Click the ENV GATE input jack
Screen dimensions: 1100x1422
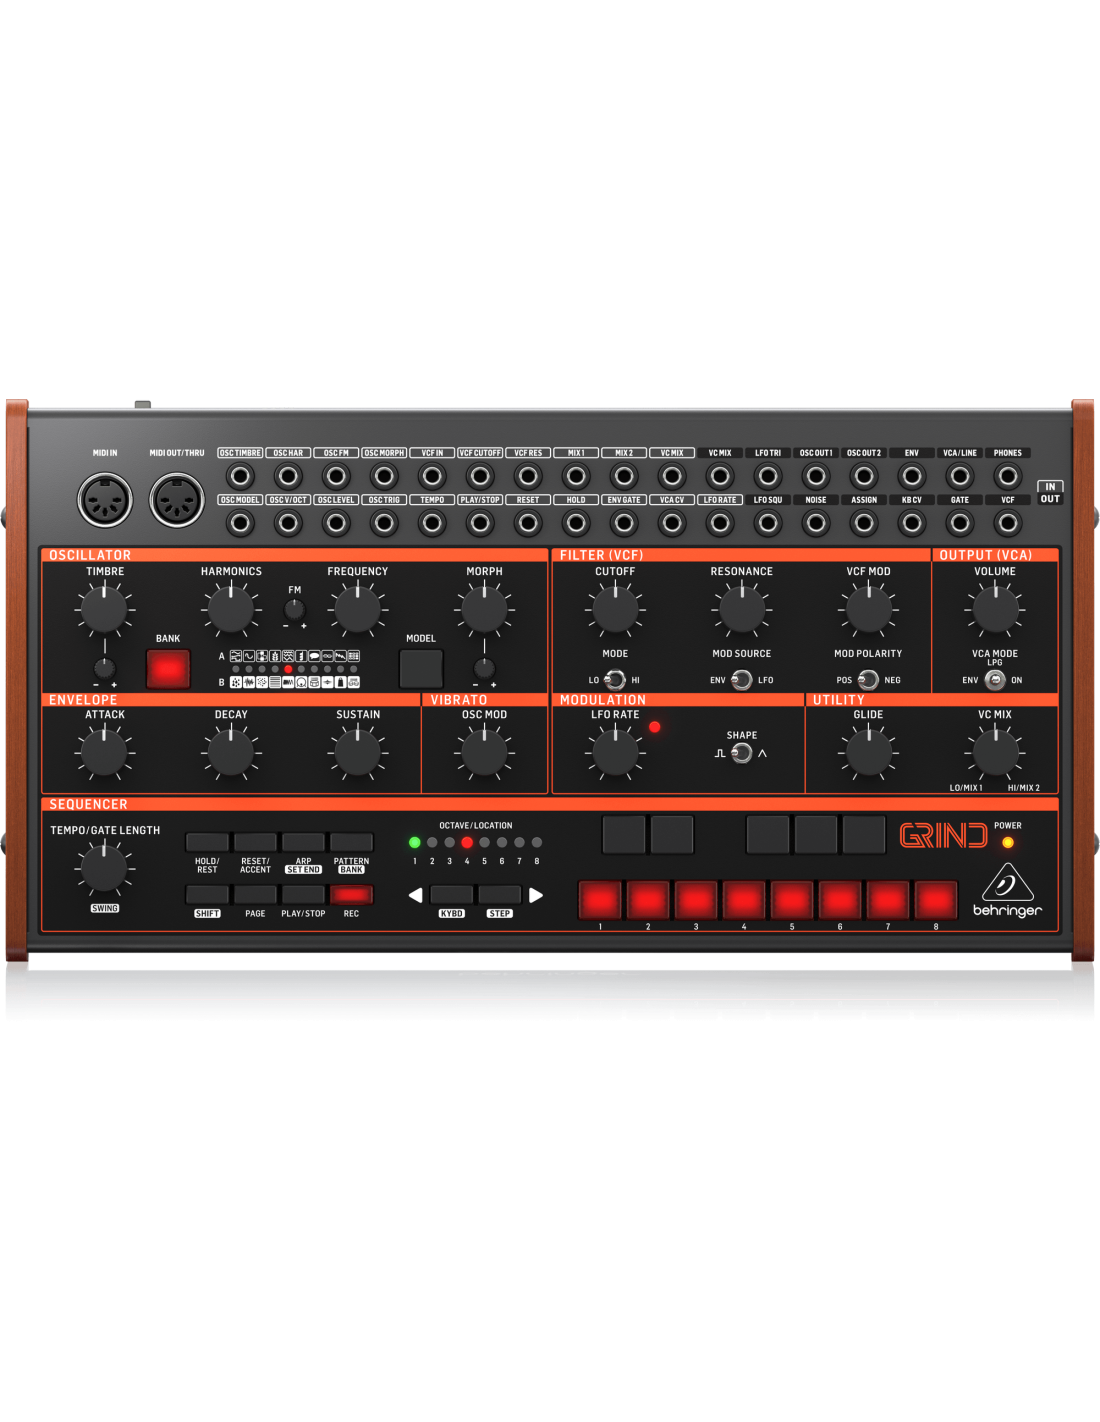click(624, 522)
